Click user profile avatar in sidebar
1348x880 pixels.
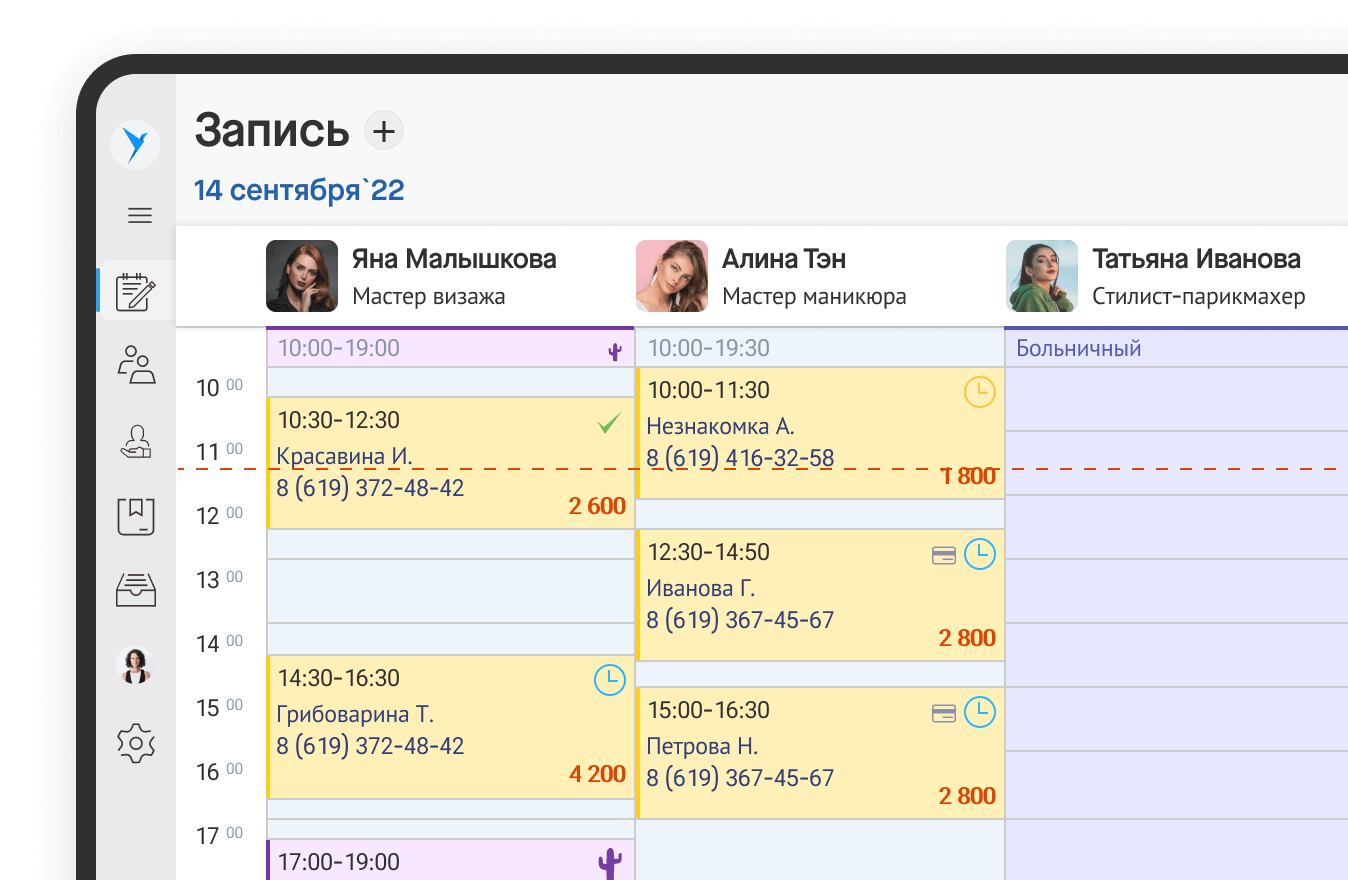[x=136, y=665]
